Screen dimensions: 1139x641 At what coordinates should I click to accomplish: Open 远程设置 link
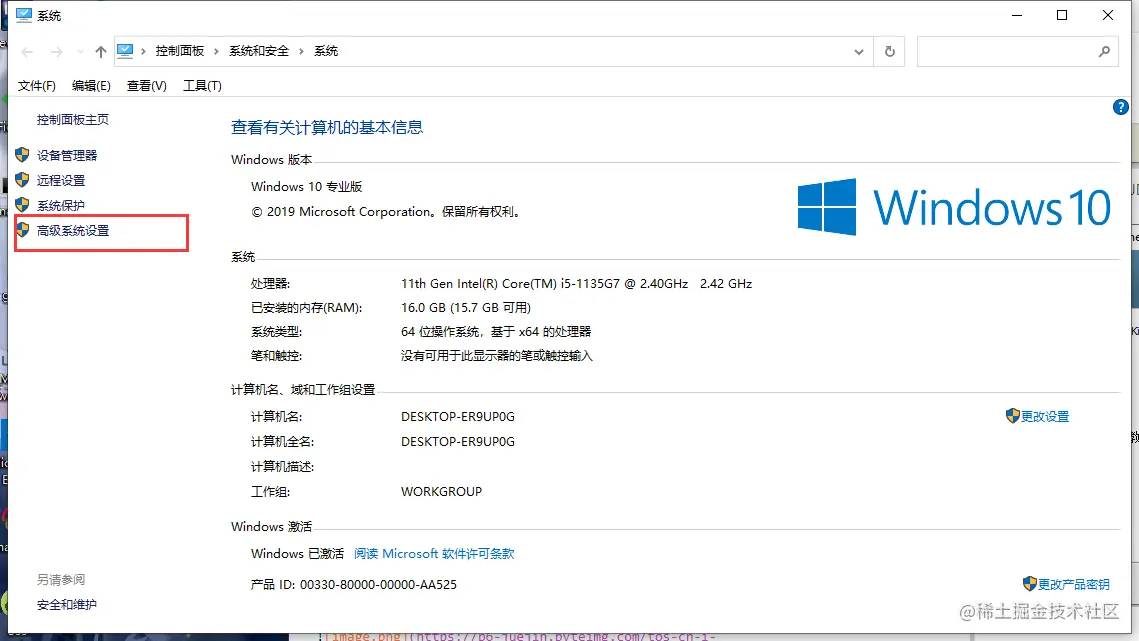pos(61,180)
